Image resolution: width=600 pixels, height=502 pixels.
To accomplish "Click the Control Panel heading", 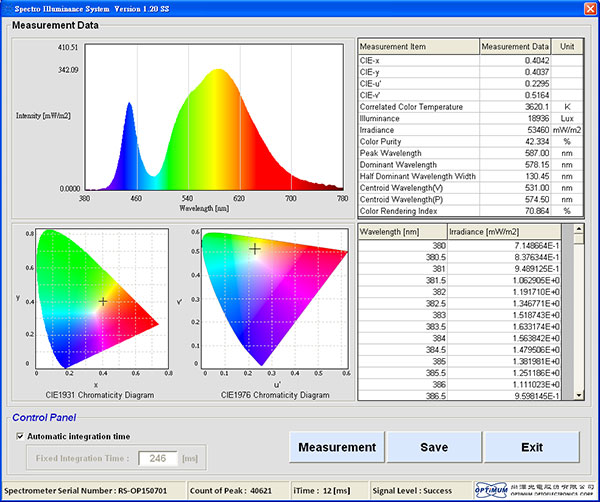I will tap(44, 417).
